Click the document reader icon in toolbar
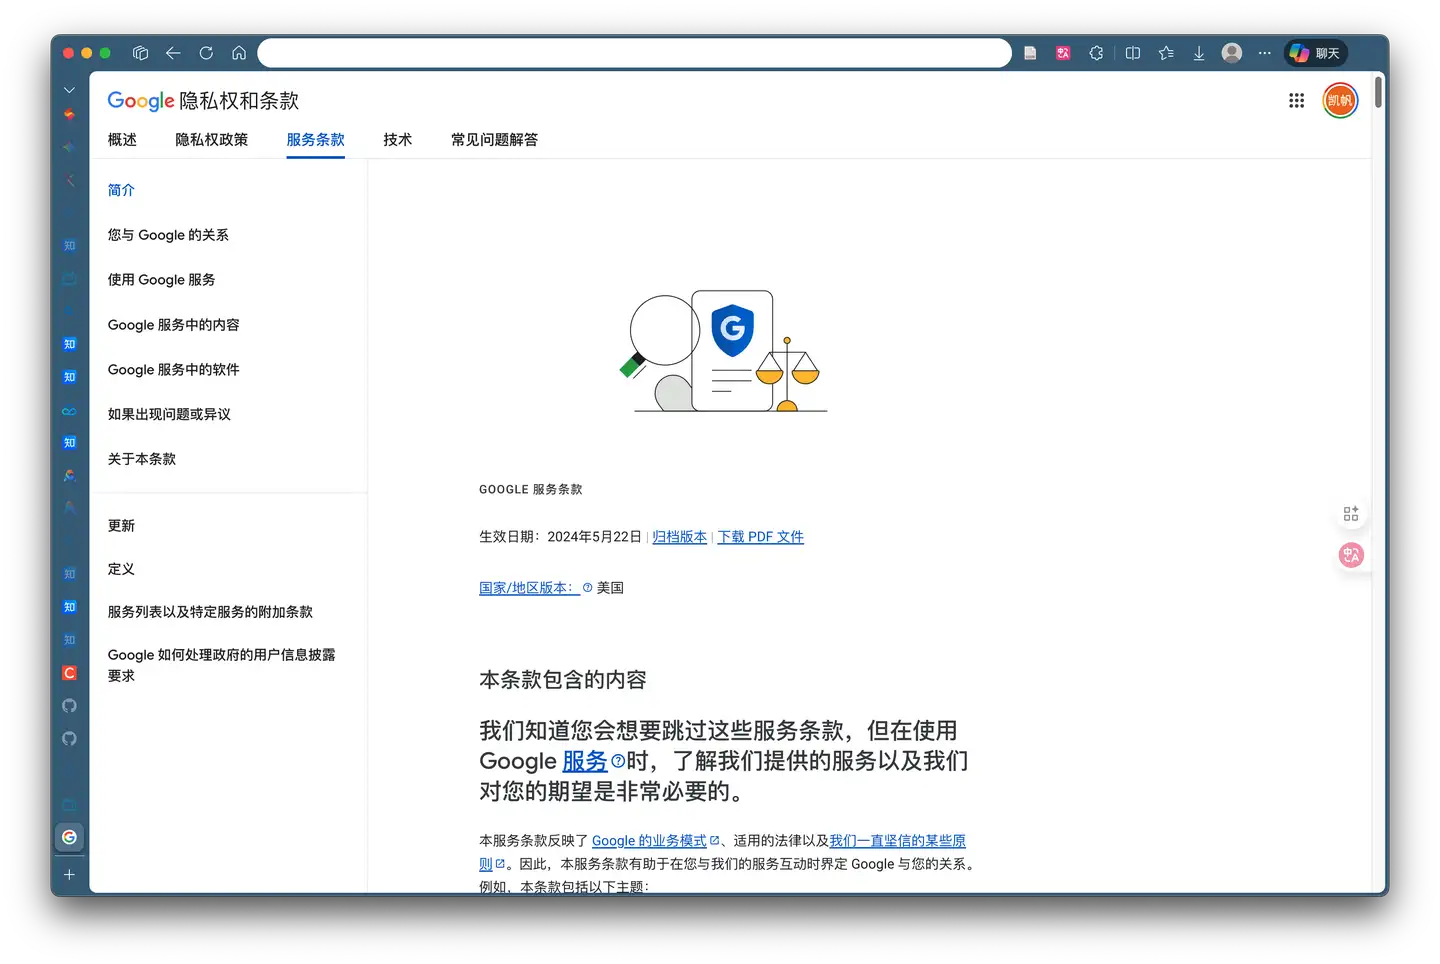Screen dimensions: 1440x964 [x=1030, y=53]
